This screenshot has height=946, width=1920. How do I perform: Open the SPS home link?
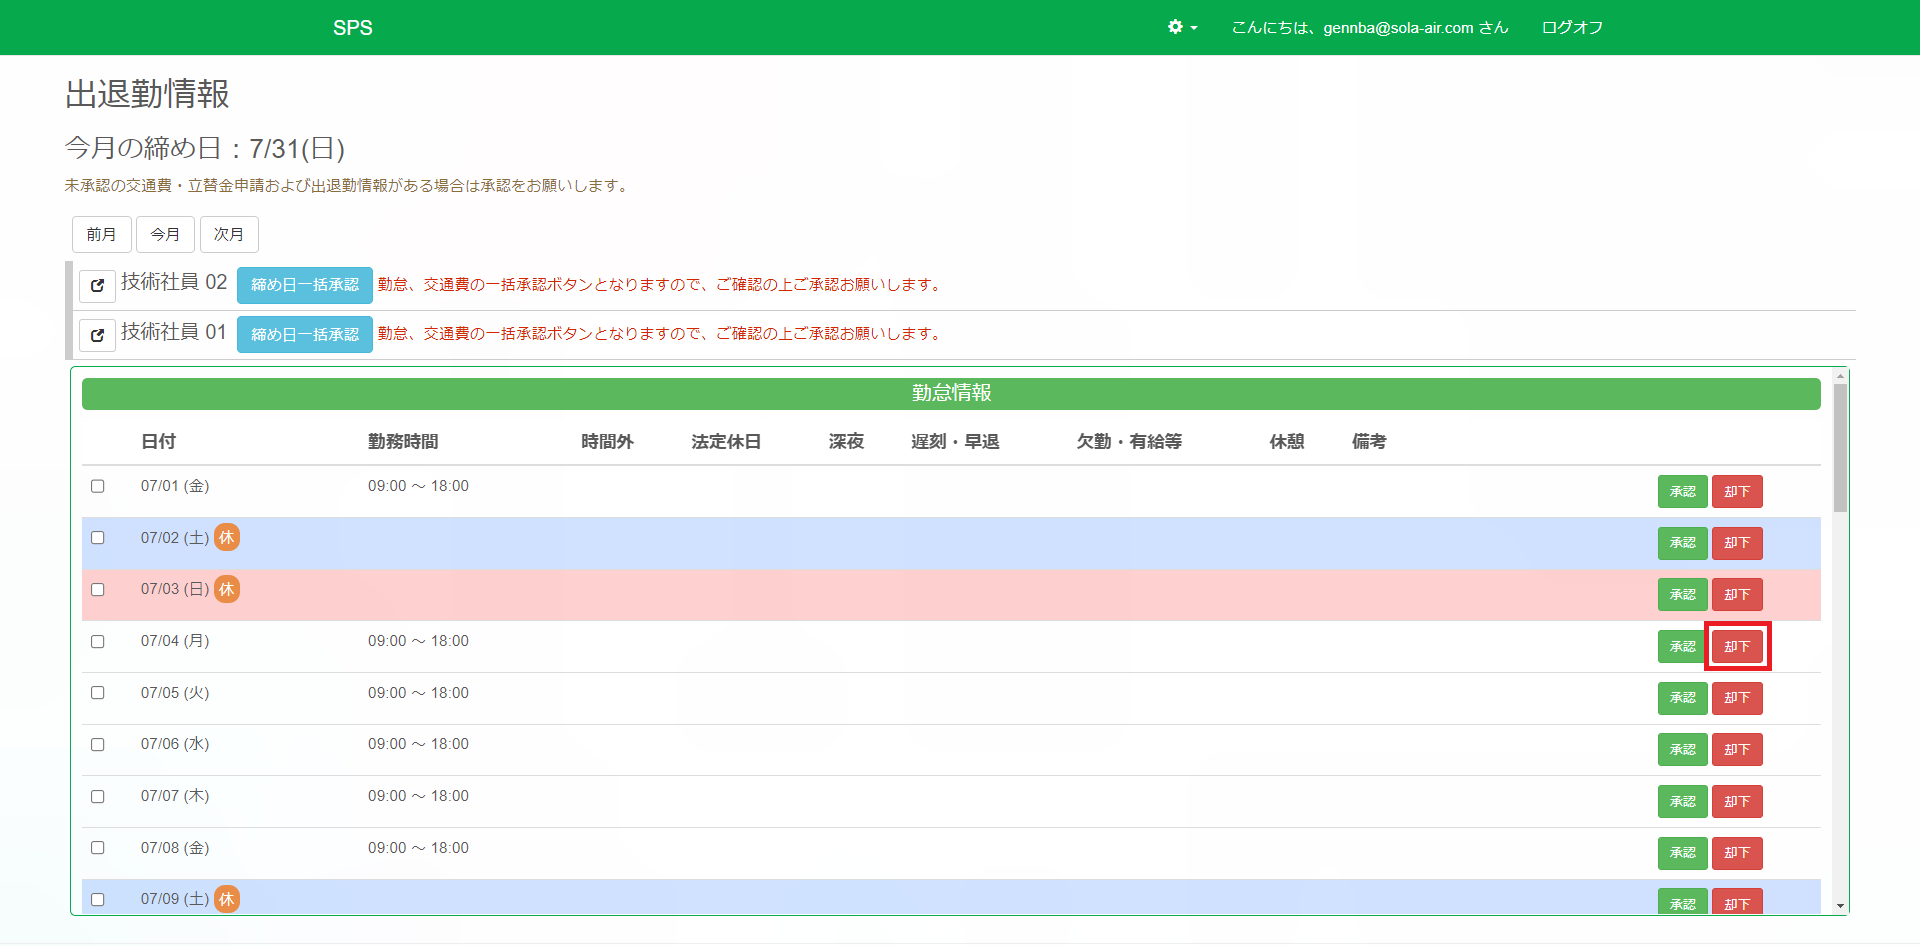(352, 28)
